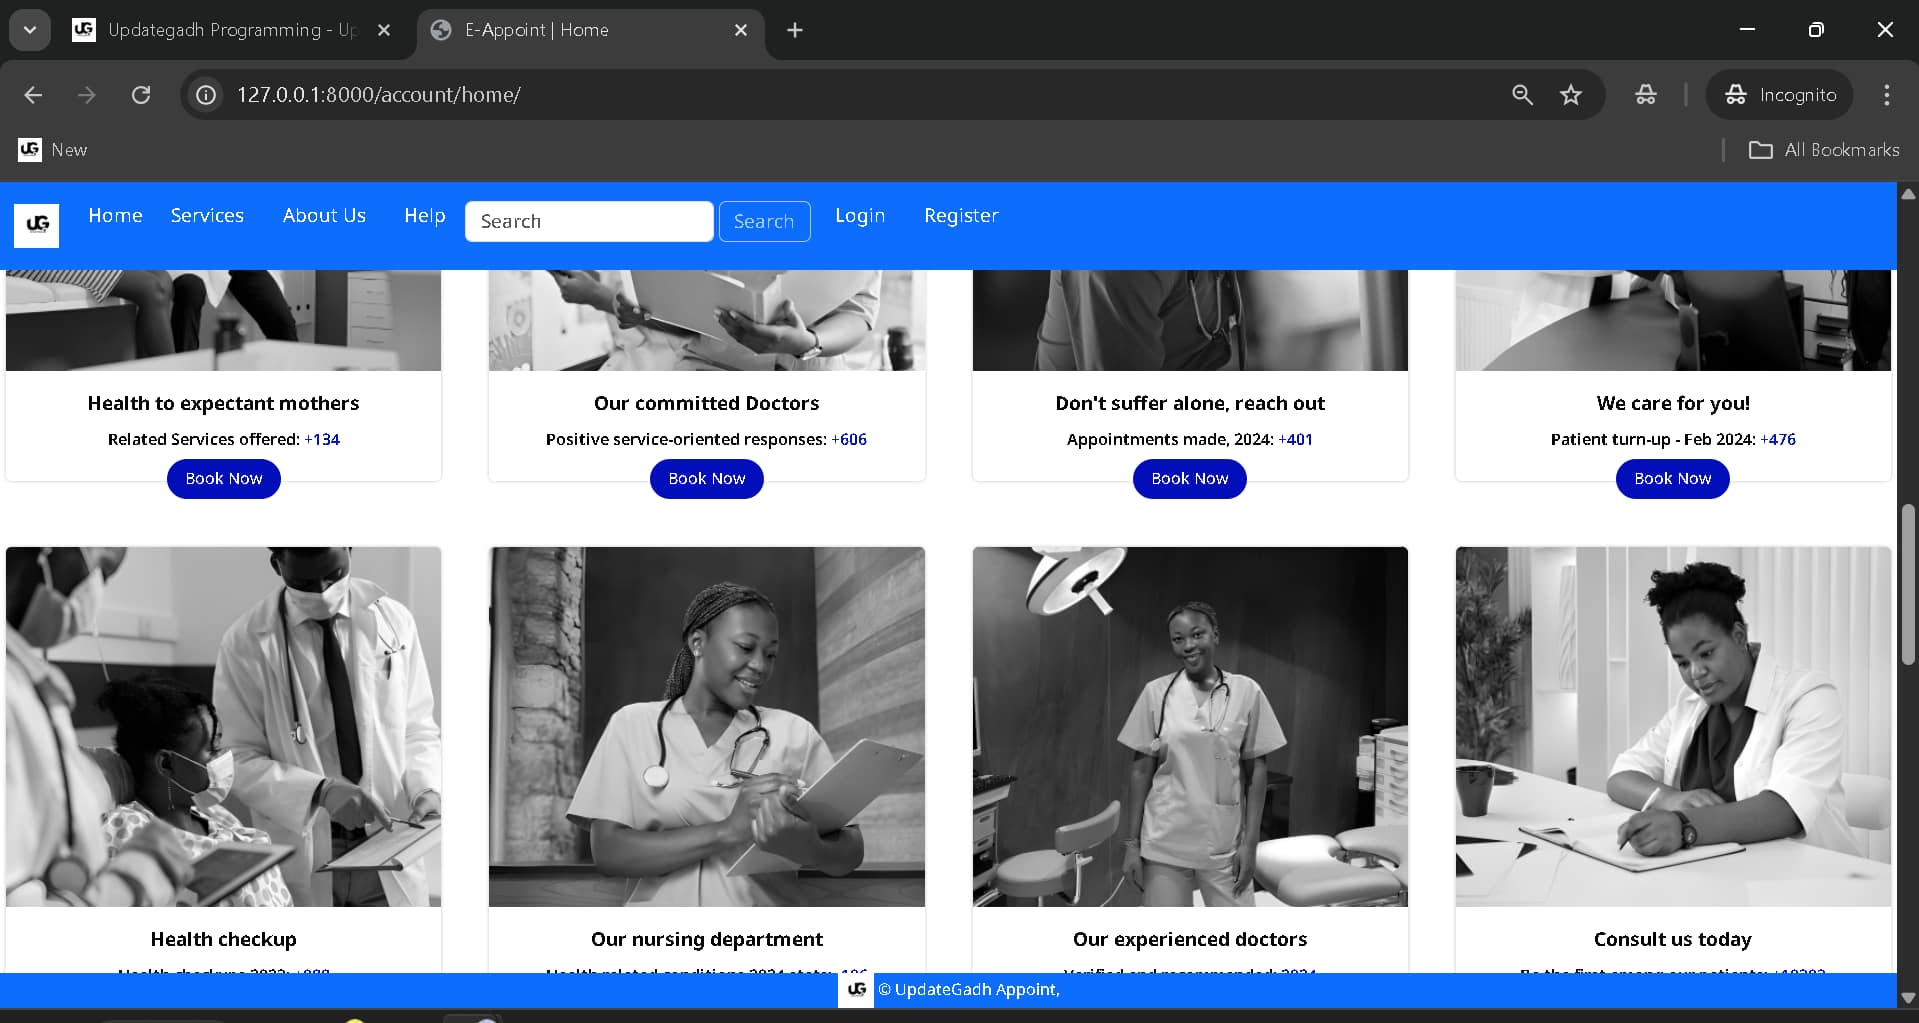Click inside the Search input box

(x=589, y=221)
